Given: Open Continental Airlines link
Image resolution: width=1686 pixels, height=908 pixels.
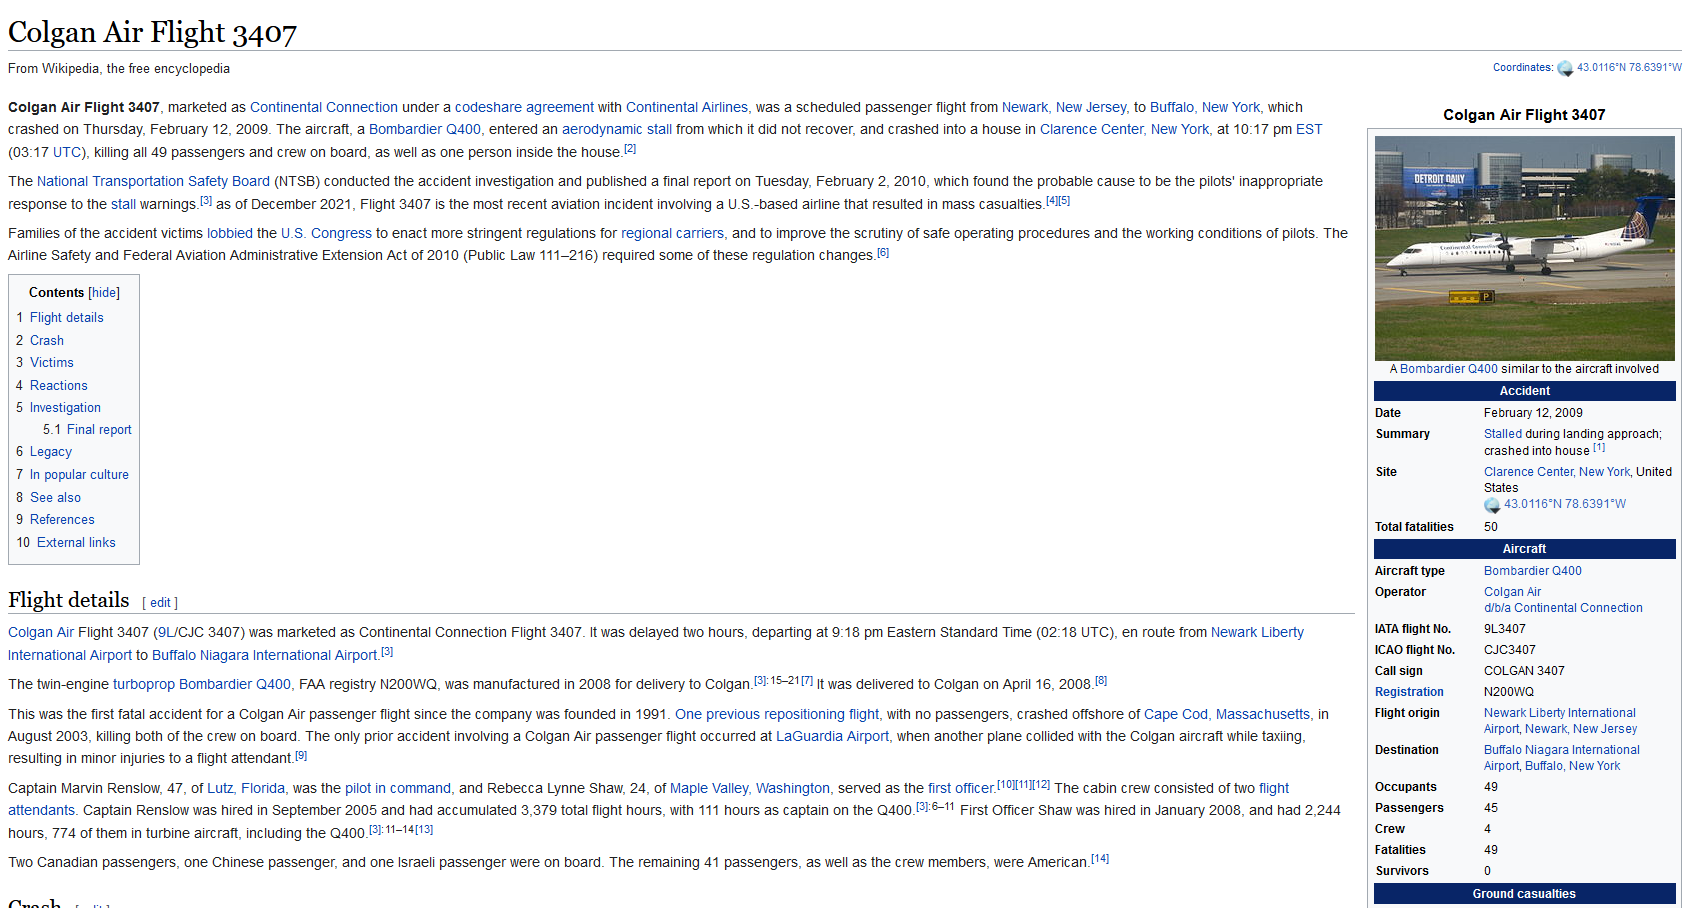Looking at the screenshot, I should [687, 107].
